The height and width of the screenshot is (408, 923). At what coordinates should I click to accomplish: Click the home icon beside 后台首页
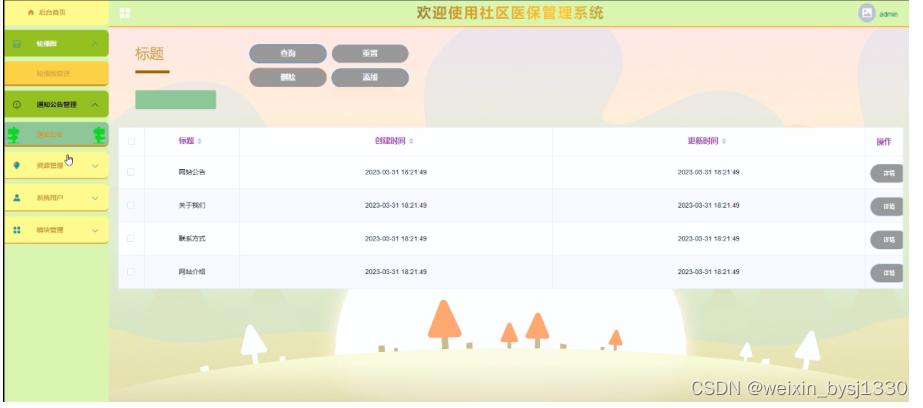coord(31,12)
